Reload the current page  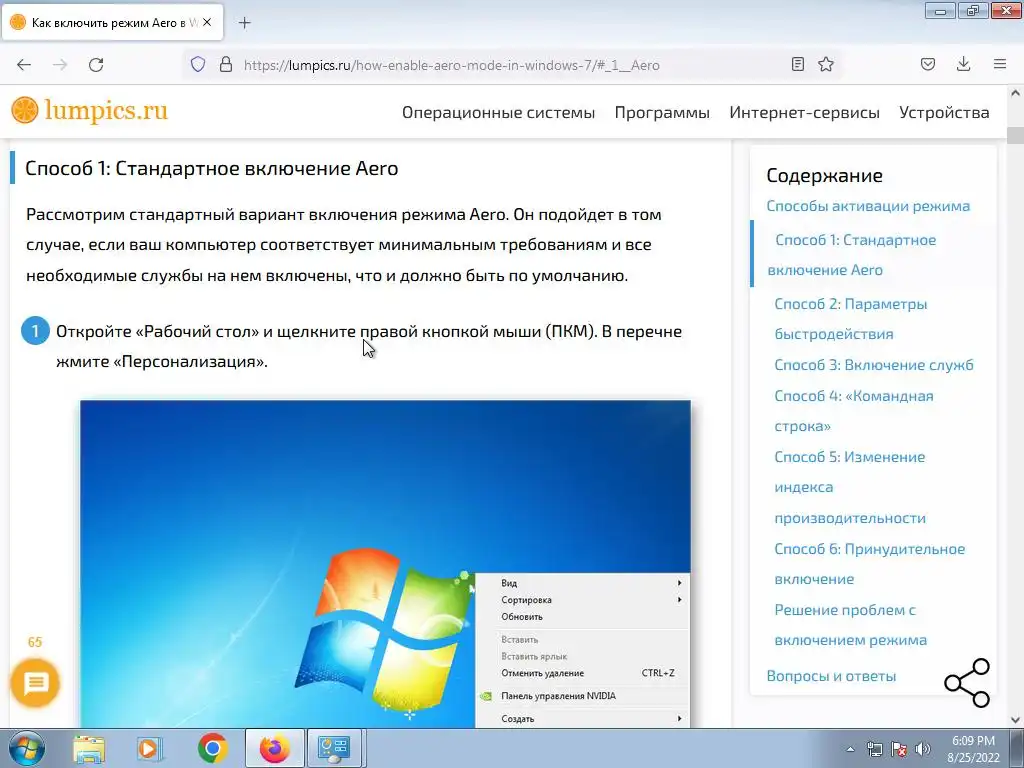point(96,65)
